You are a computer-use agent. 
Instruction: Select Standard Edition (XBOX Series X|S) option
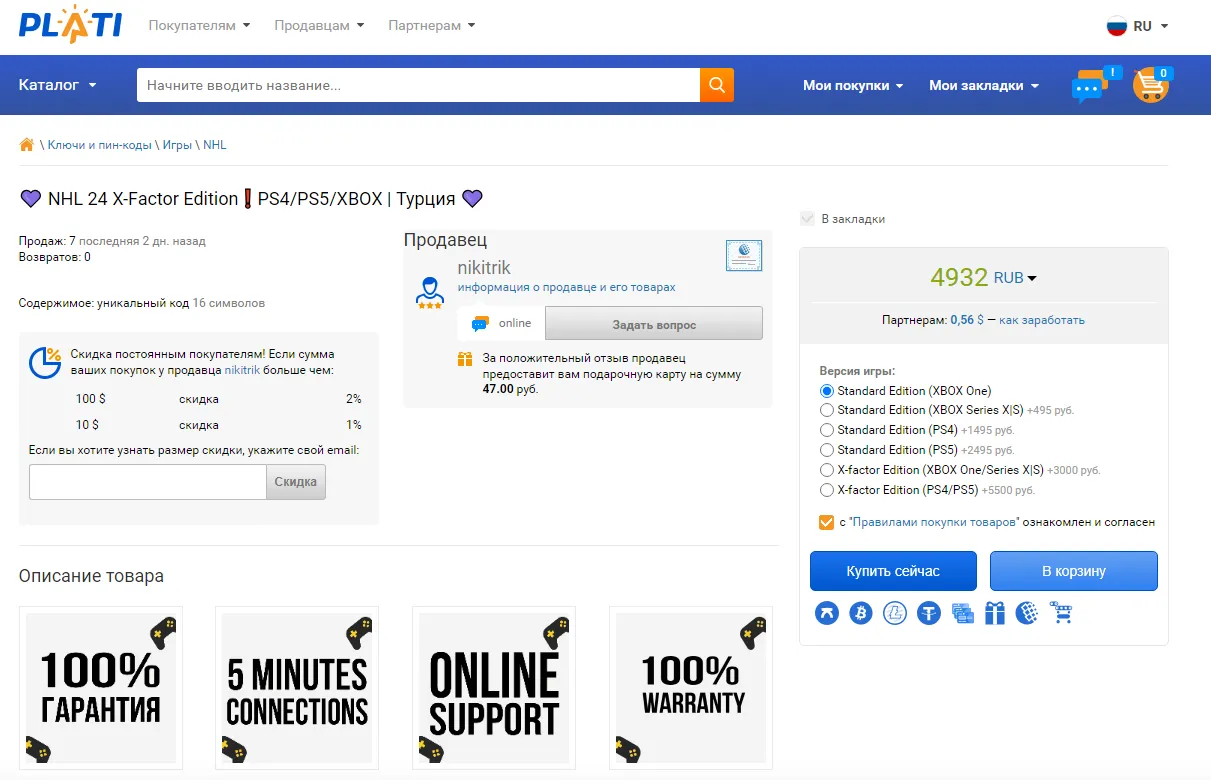coord(827,410)
